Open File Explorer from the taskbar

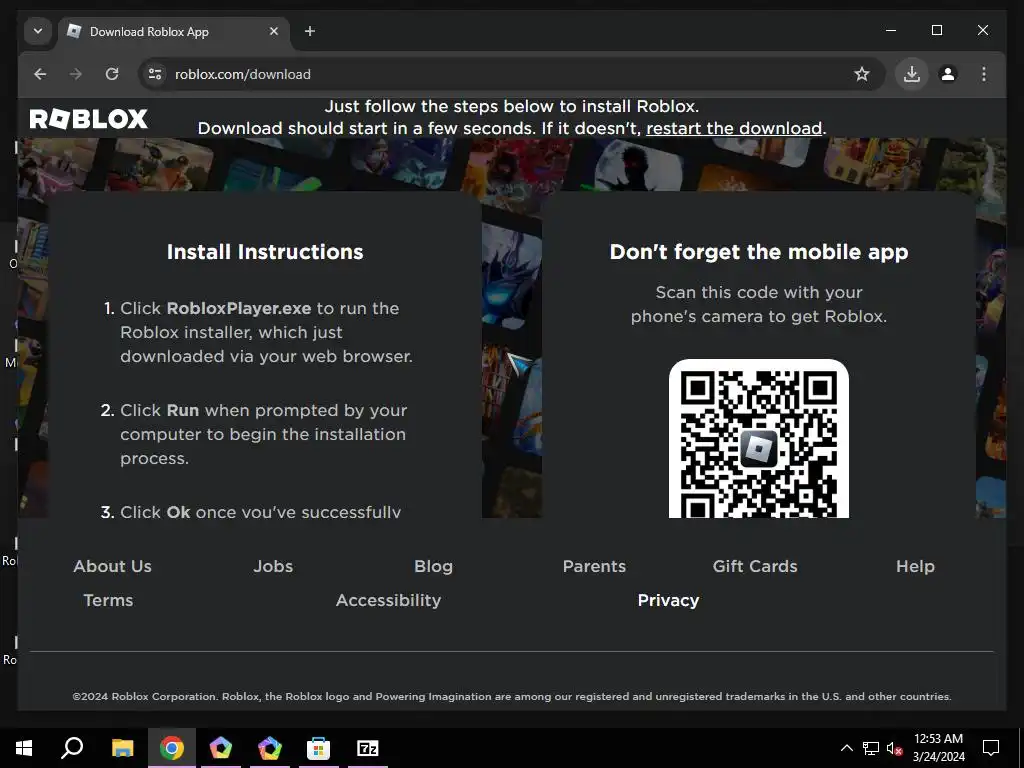tap(122, 748)
